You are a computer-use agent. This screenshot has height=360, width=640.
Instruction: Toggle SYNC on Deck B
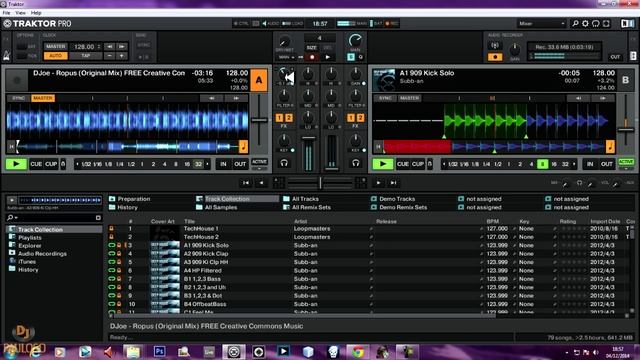[x=385, y=98]
